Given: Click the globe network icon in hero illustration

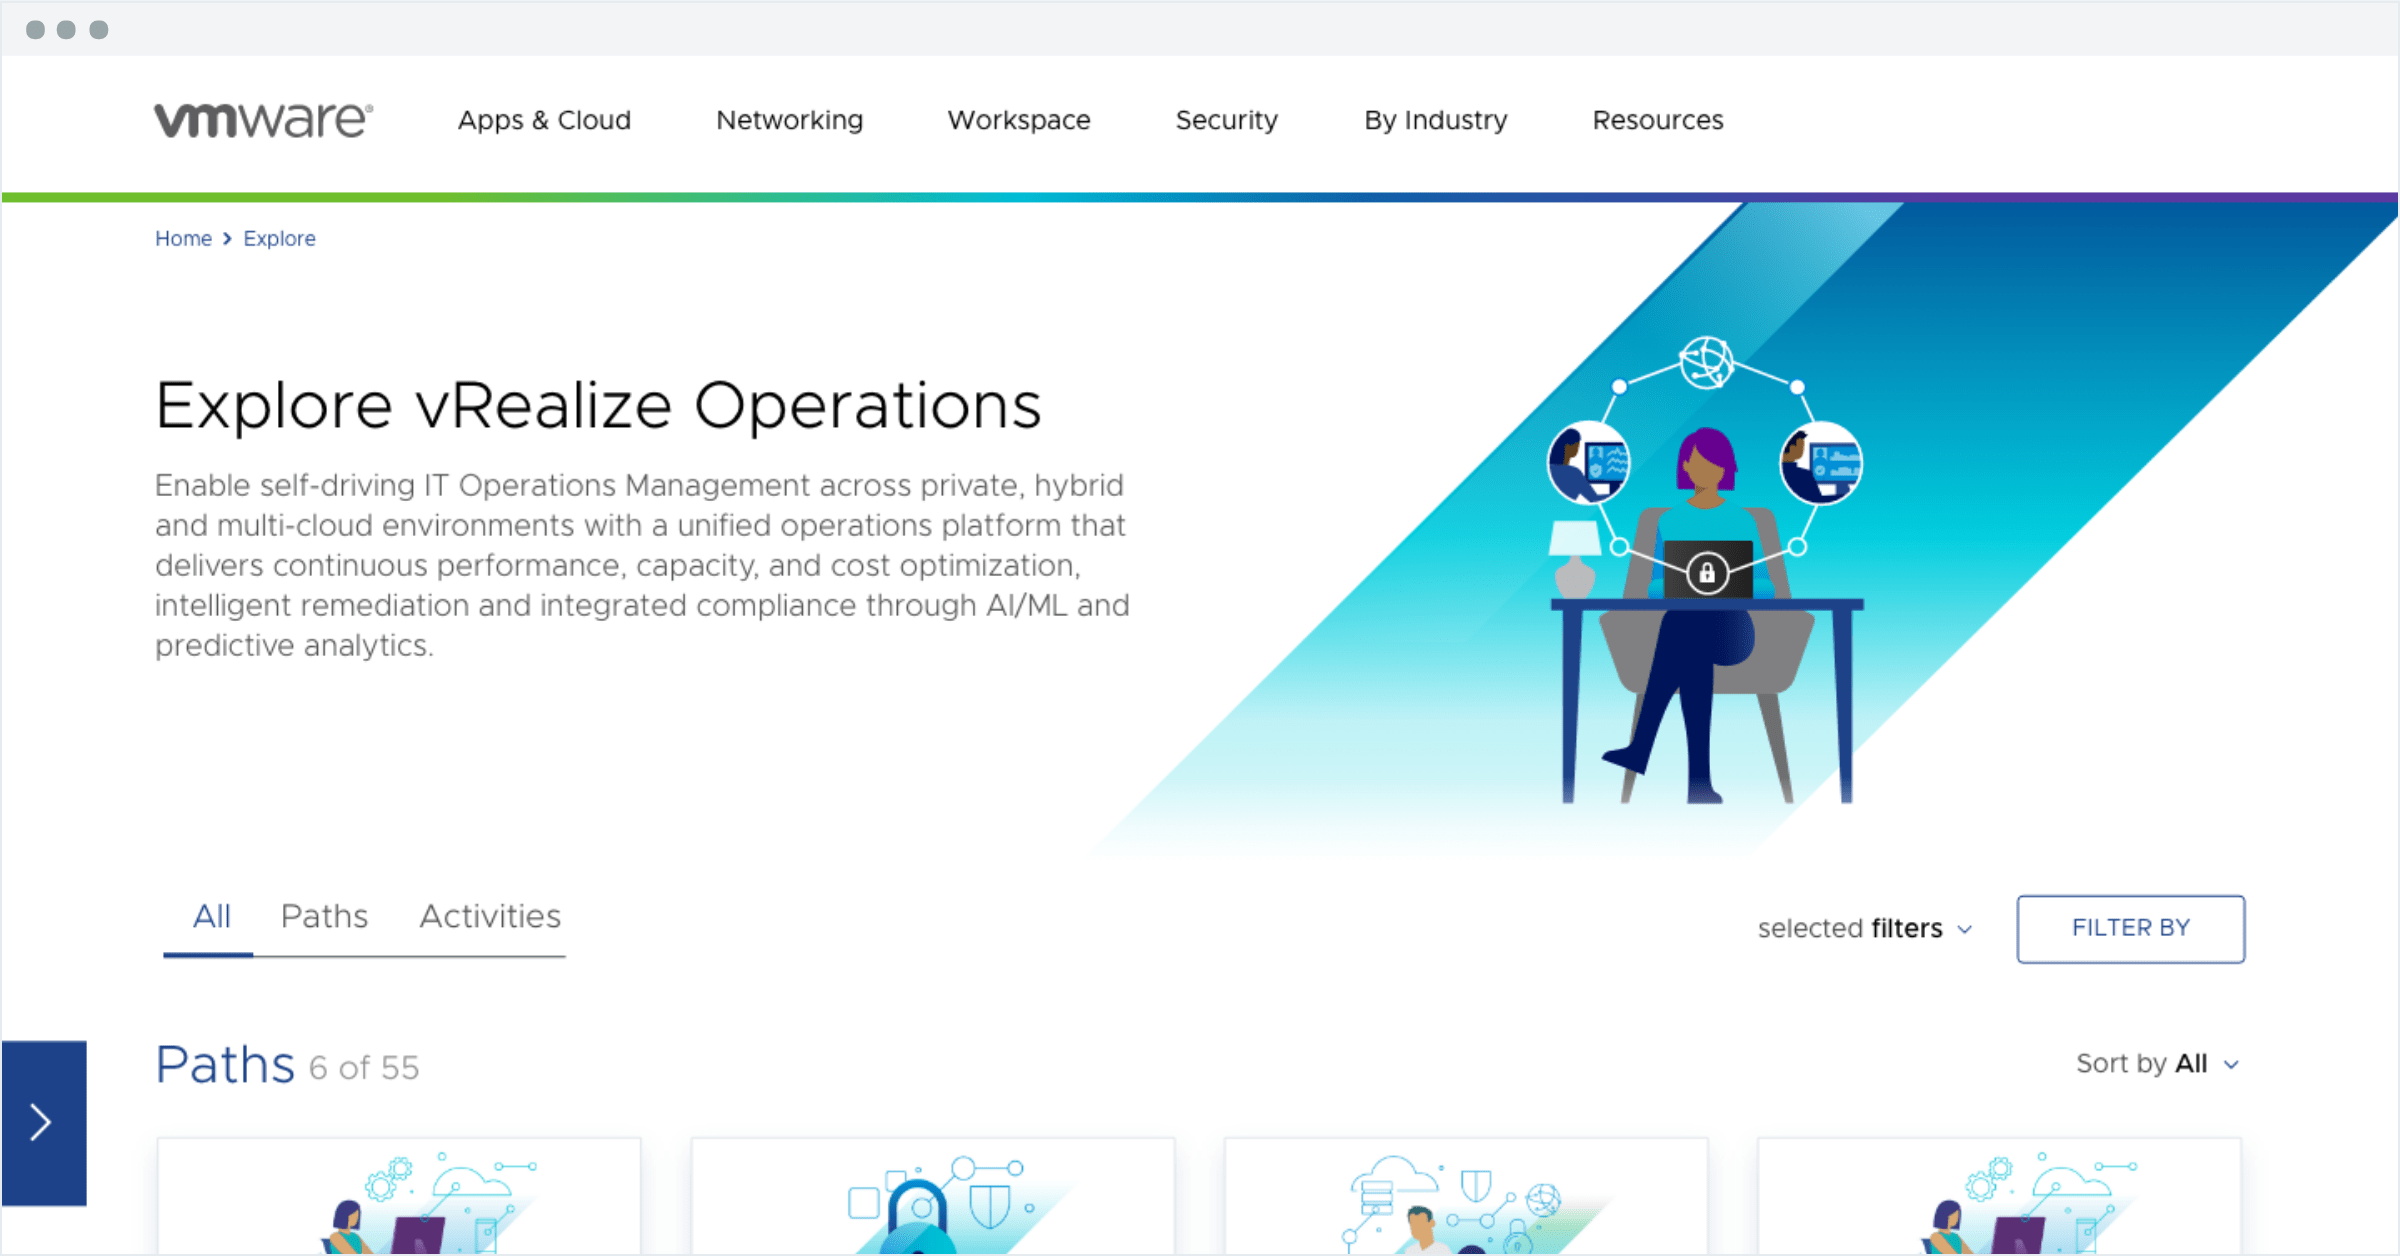Looking at the screenshot, I should click(x=1706, y=362).
